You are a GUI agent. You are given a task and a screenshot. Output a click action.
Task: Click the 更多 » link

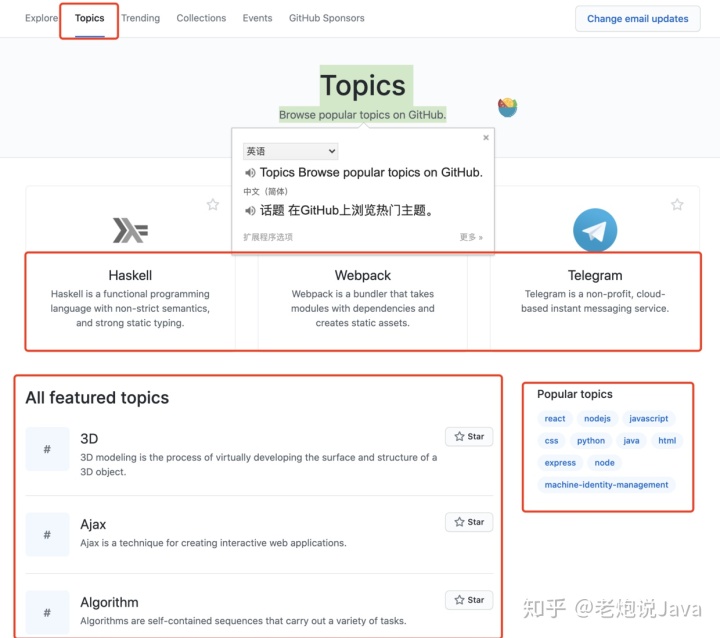pos(471,237)
